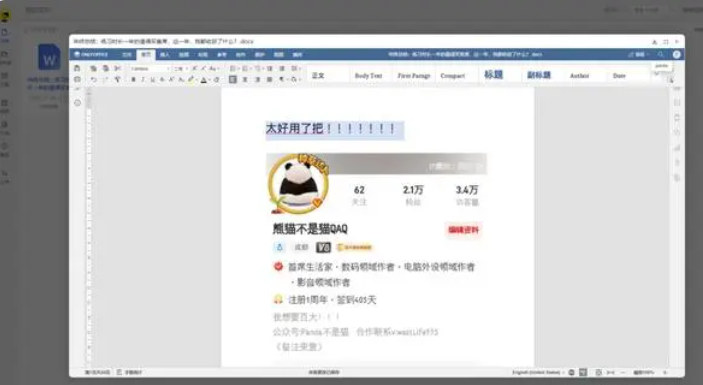Toggle left paragraph alignment
The width and height of the screenshot is (703, 385).
click(233, 79)
